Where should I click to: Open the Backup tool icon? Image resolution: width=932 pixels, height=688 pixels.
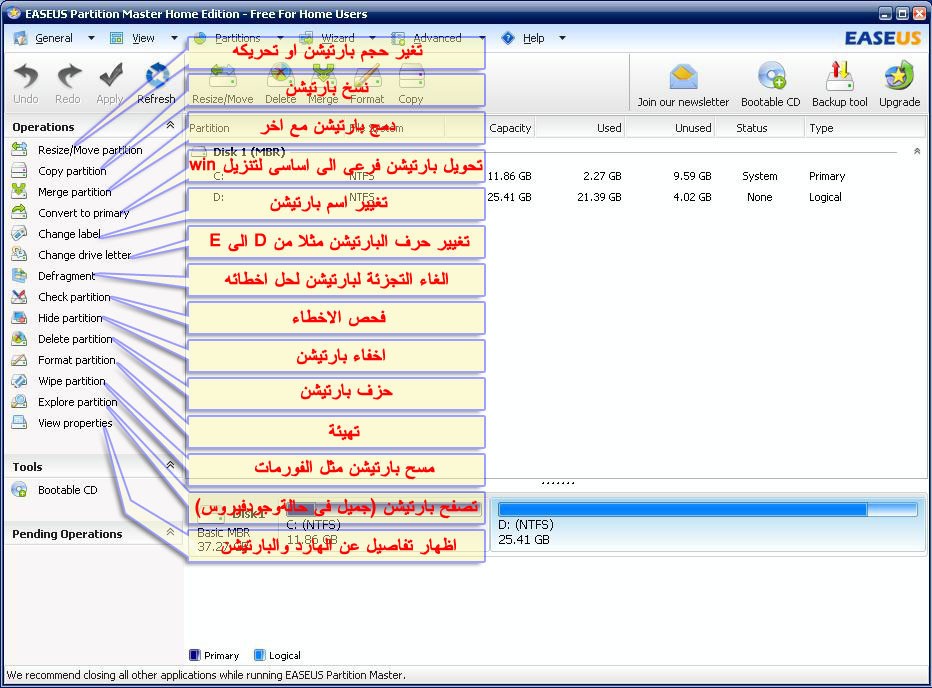click(839, 78)
